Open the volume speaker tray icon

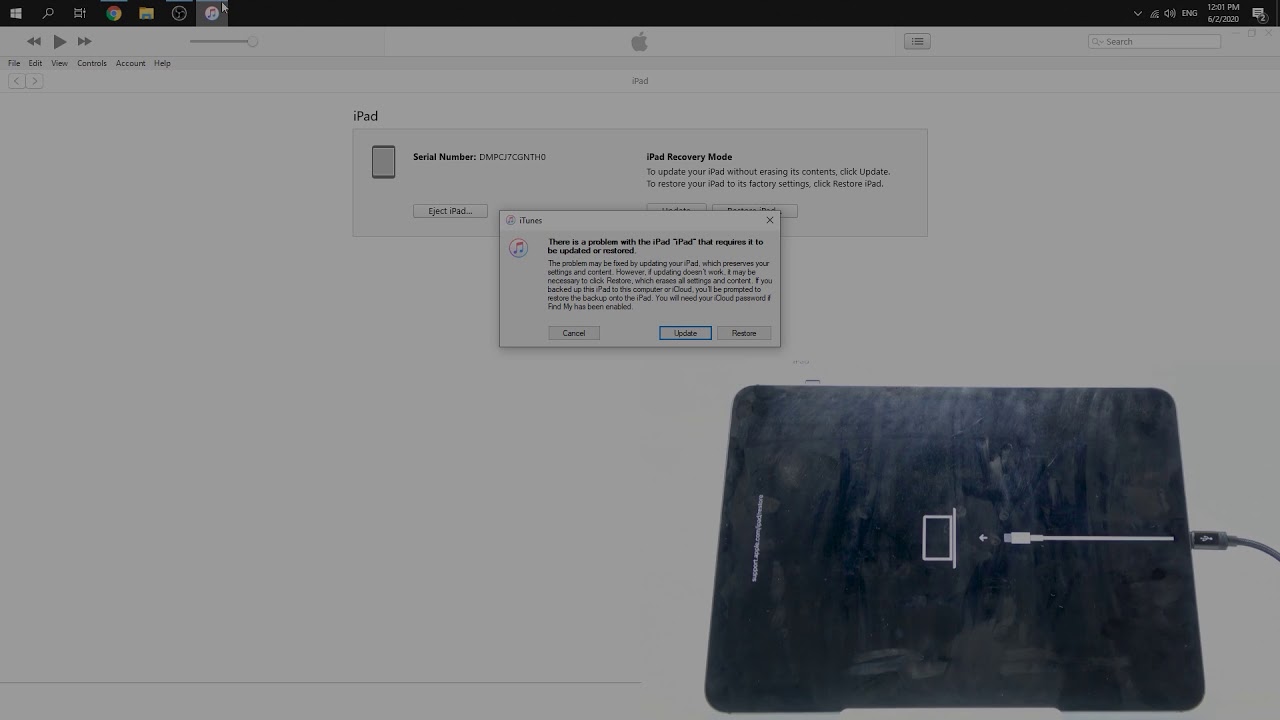point(1170,13)
